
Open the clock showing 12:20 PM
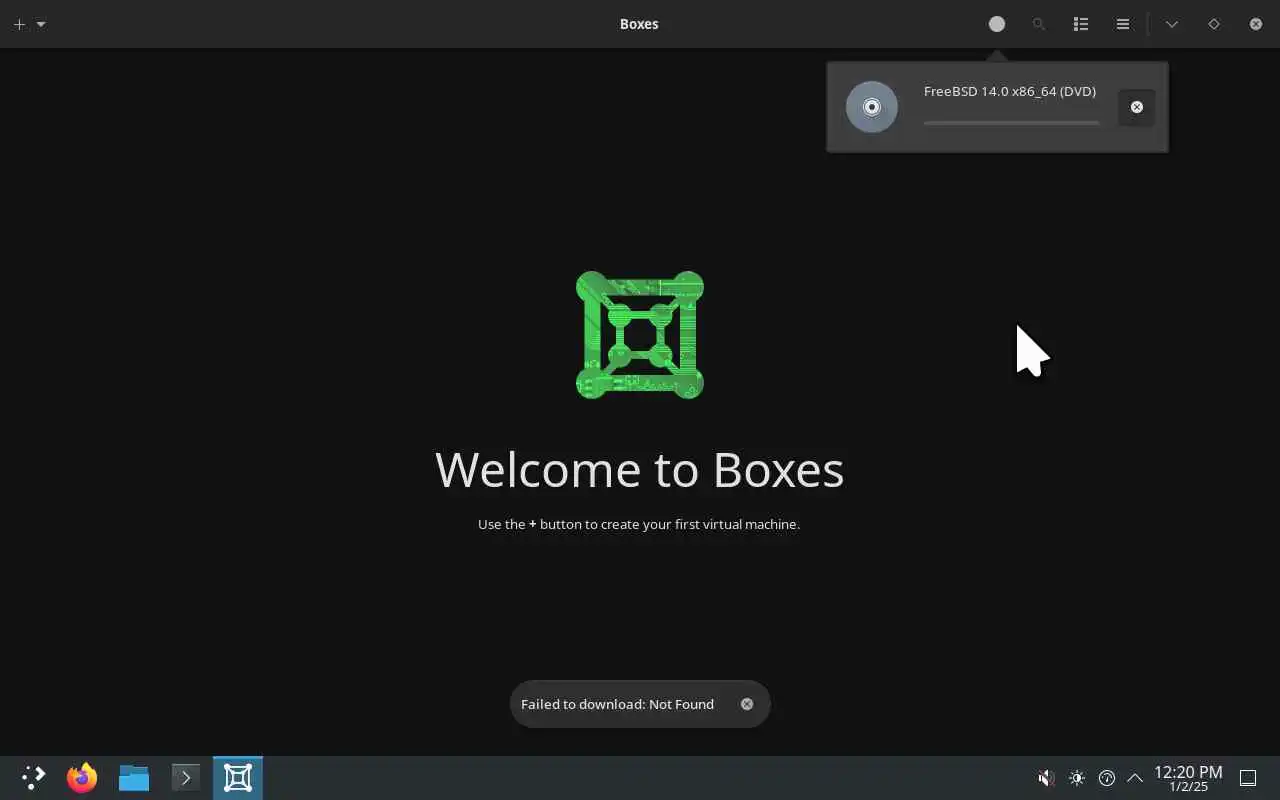point(1188,778)
